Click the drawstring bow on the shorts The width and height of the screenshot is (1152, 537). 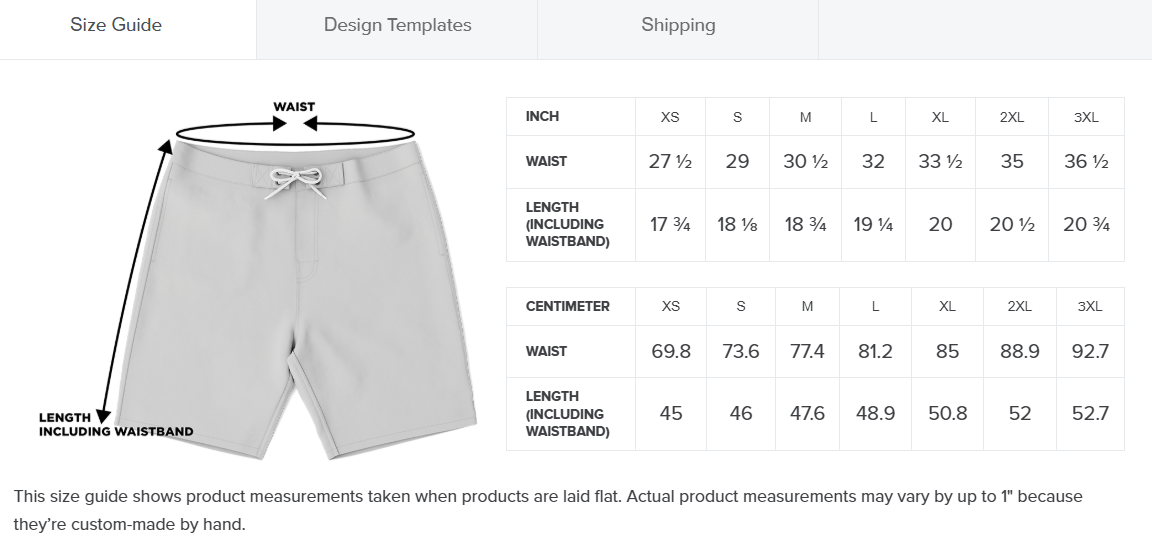pos(295,182)
